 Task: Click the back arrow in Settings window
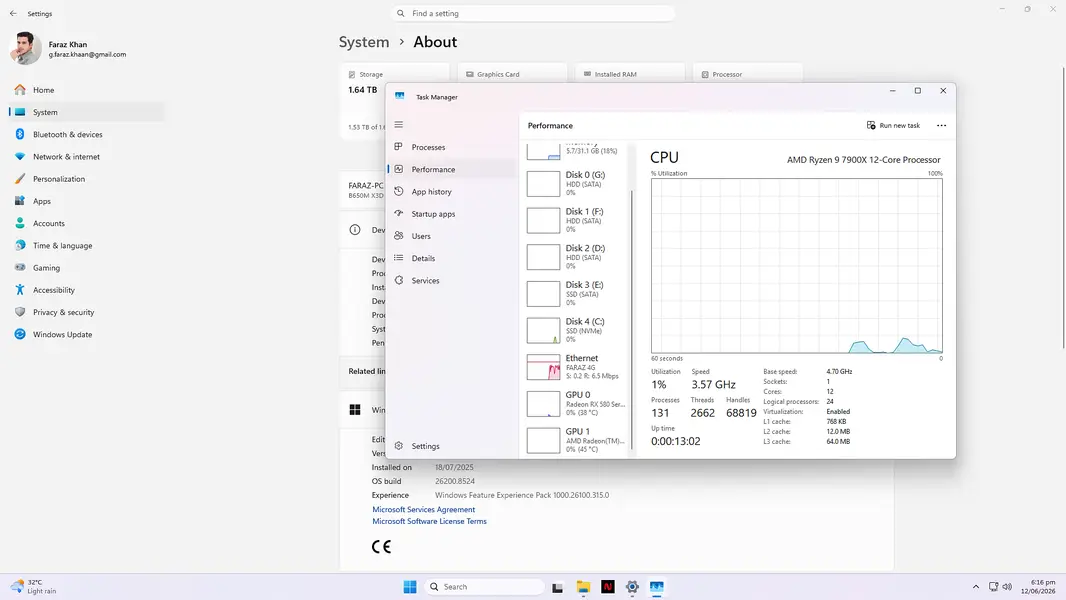tap(13, 14)
